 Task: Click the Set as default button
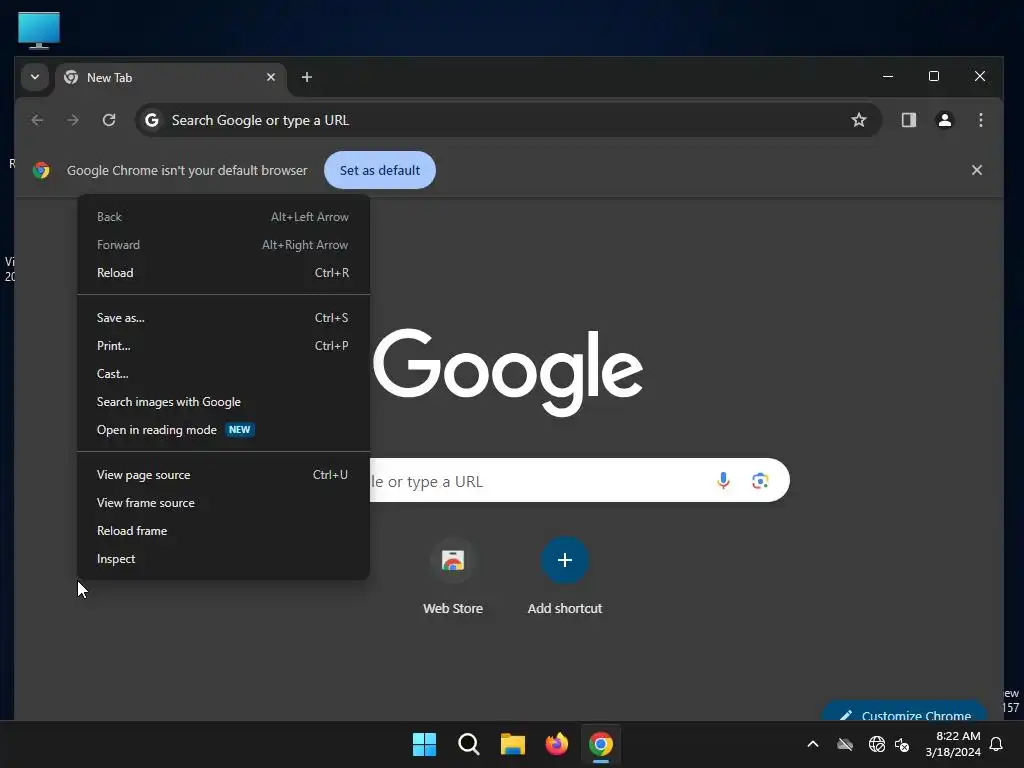click(x=379, y=170)
